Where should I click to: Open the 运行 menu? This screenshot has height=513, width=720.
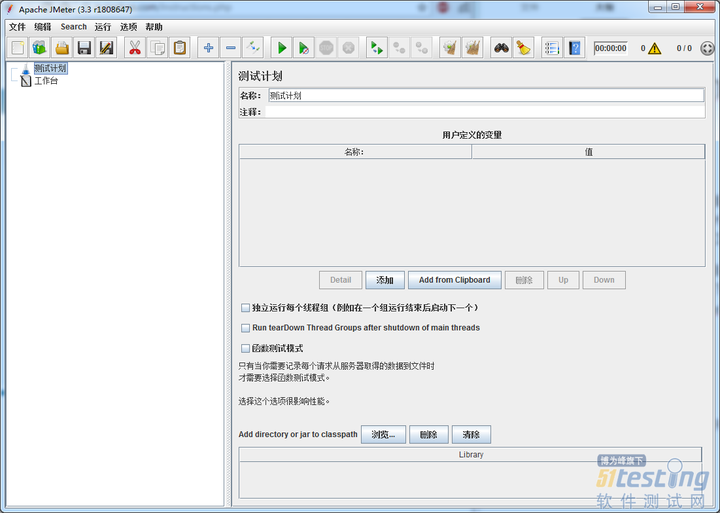click(103, 27)
